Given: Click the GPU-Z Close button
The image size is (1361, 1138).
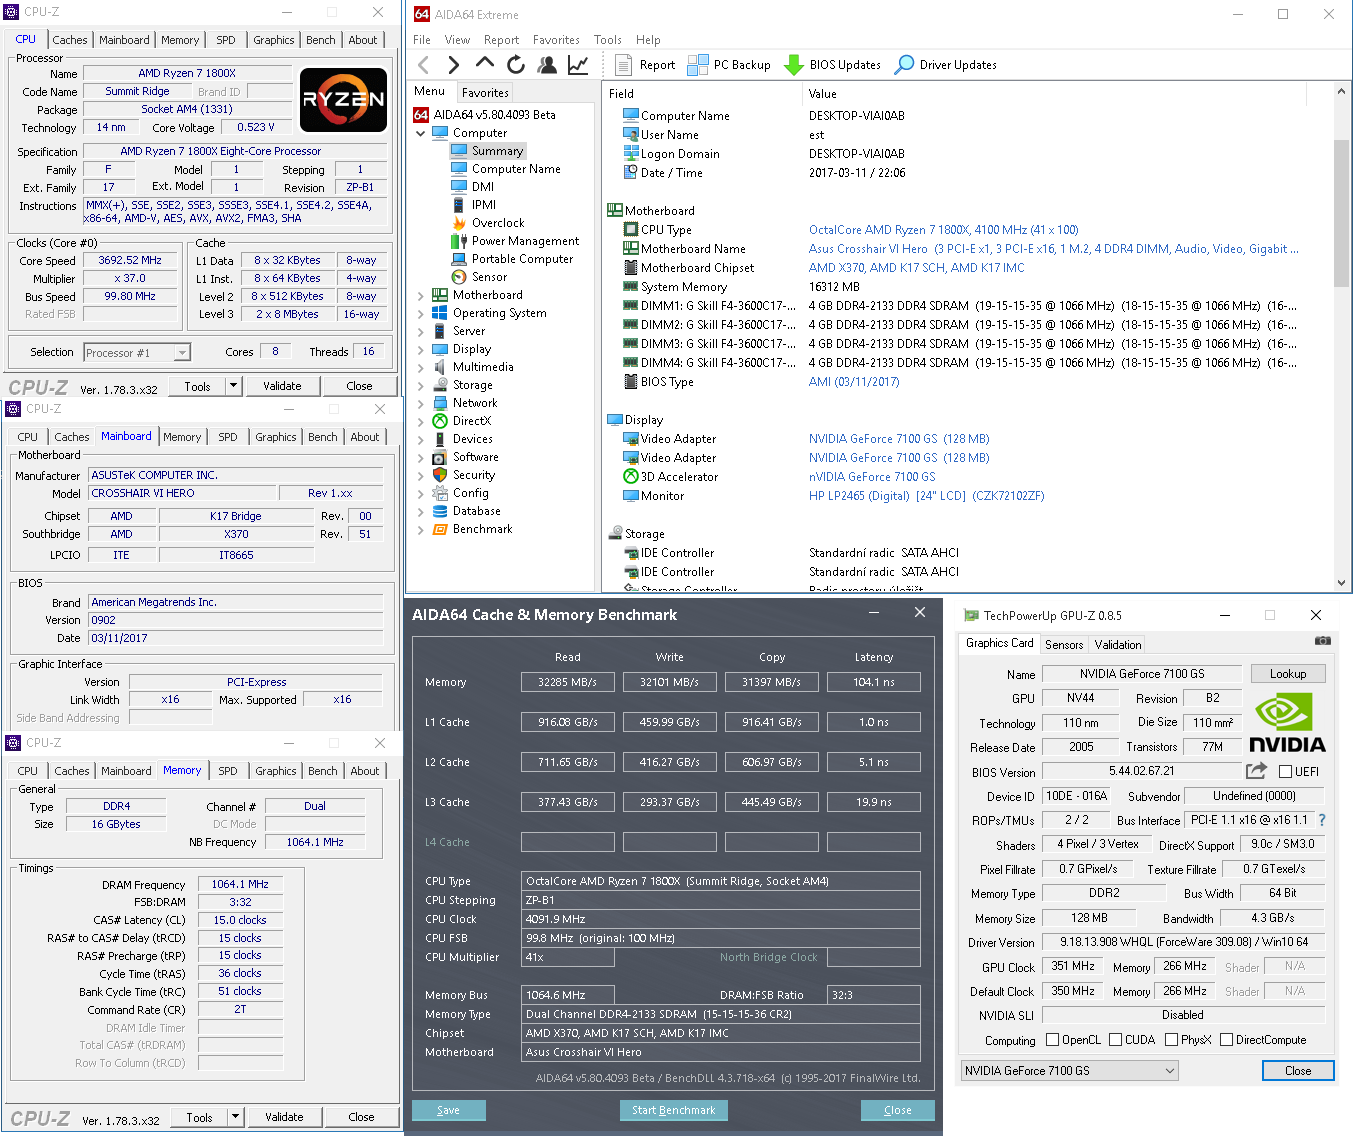Looking at the screenshot, I should coord(1298,1071).
